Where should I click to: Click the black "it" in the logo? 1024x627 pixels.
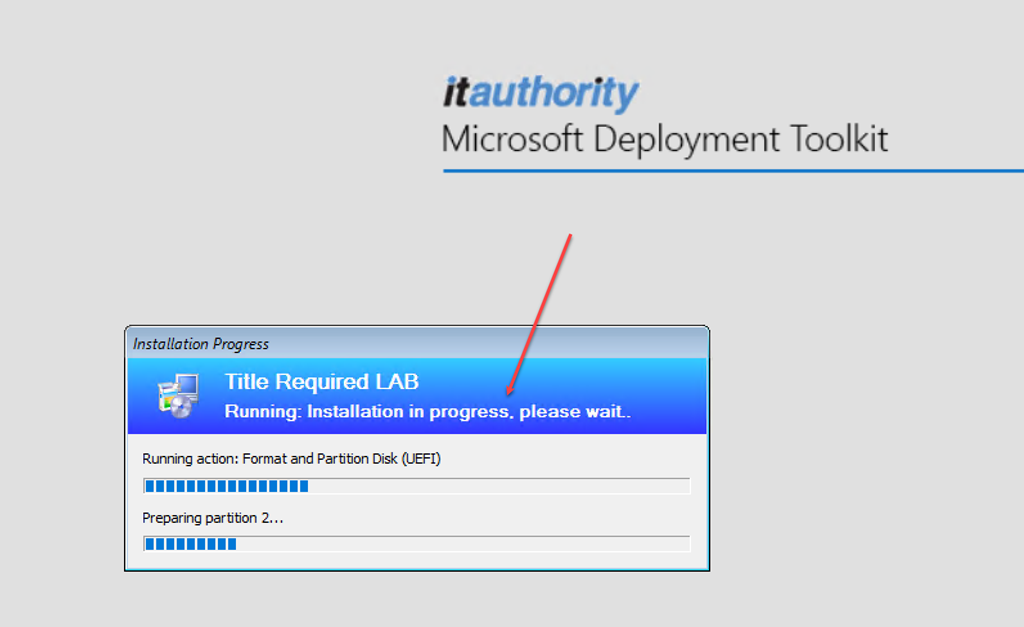pos(455,93)
